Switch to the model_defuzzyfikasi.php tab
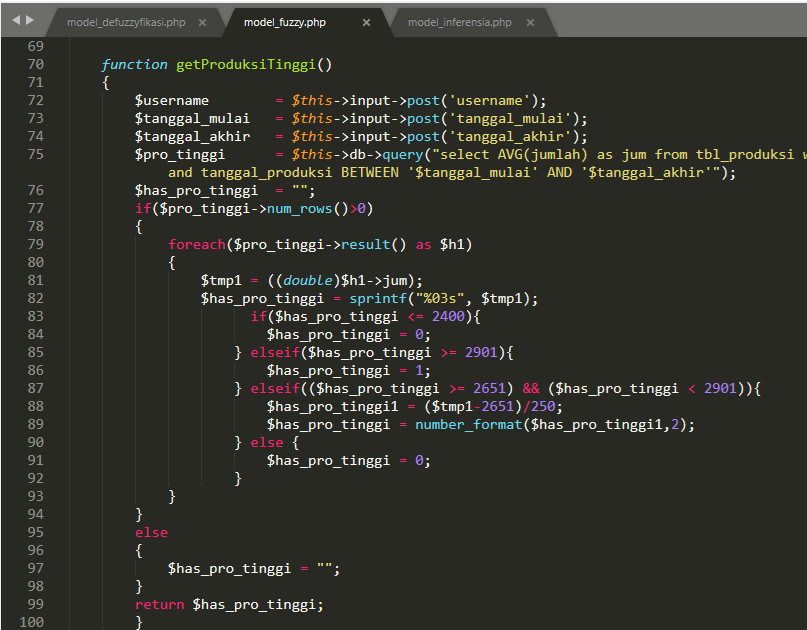This screenshot has width=807, height=630. (126, 22)
